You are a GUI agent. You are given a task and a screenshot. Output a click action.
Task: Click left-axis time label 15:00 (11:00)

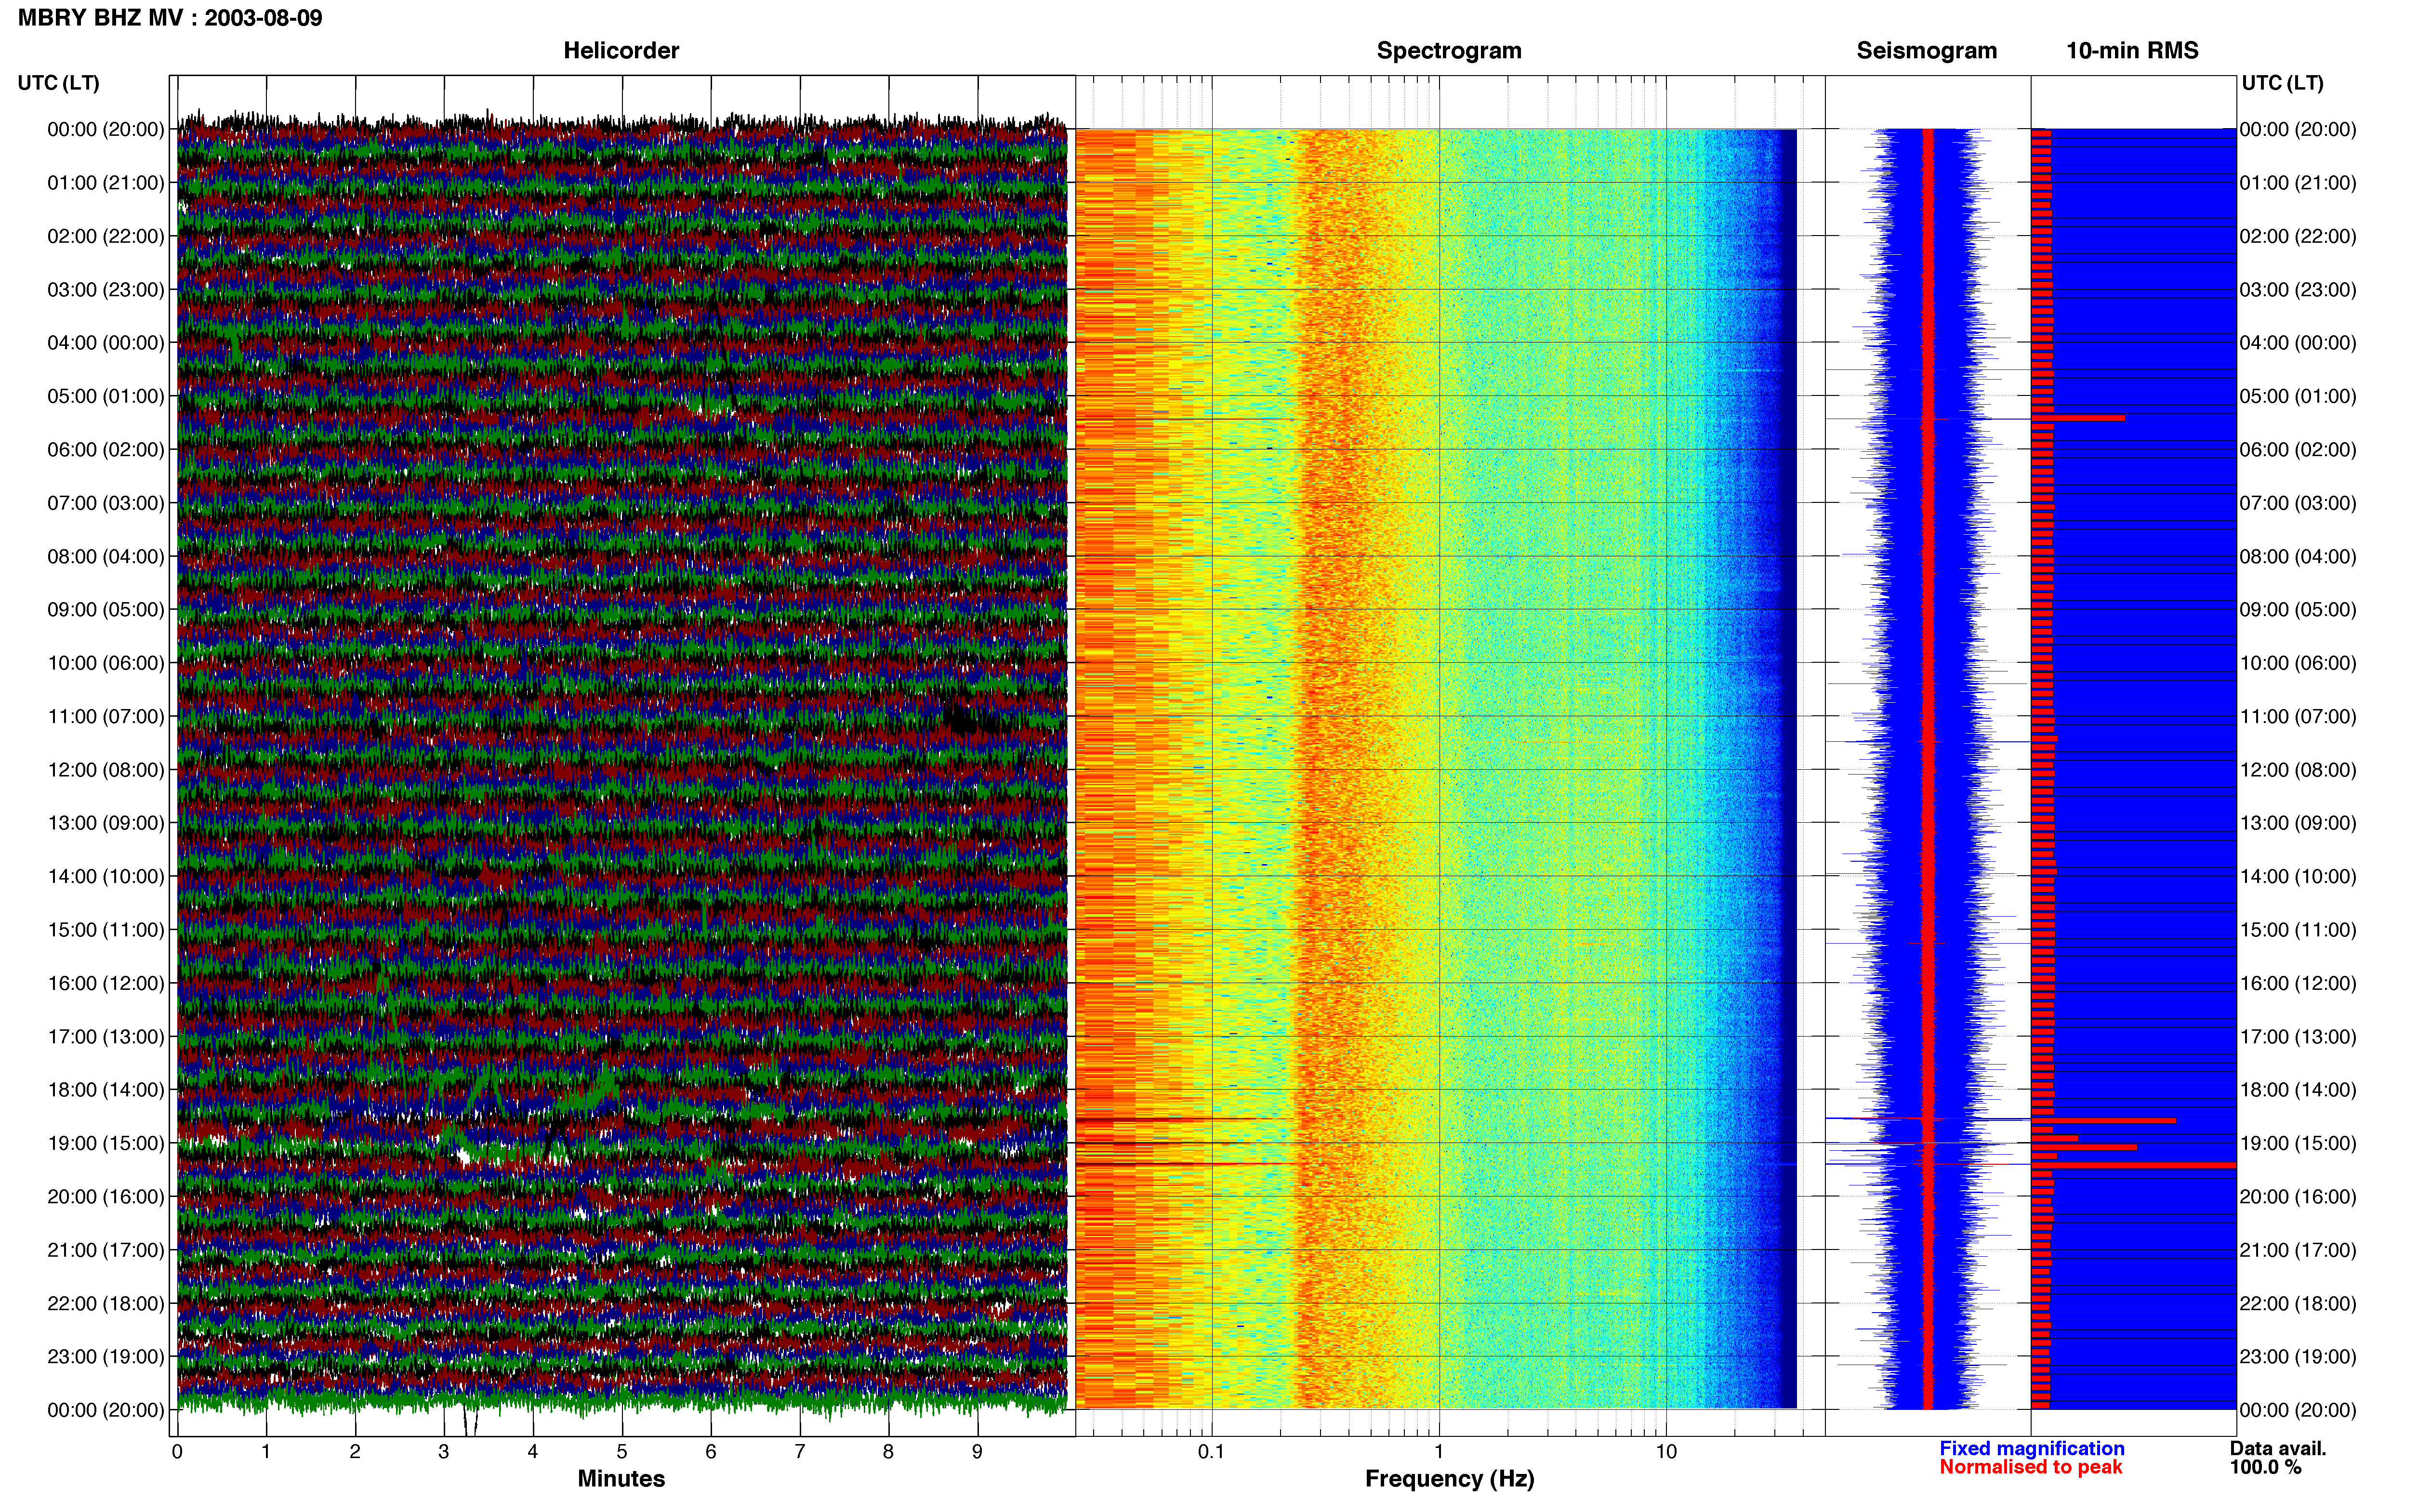tap(106, 930)
